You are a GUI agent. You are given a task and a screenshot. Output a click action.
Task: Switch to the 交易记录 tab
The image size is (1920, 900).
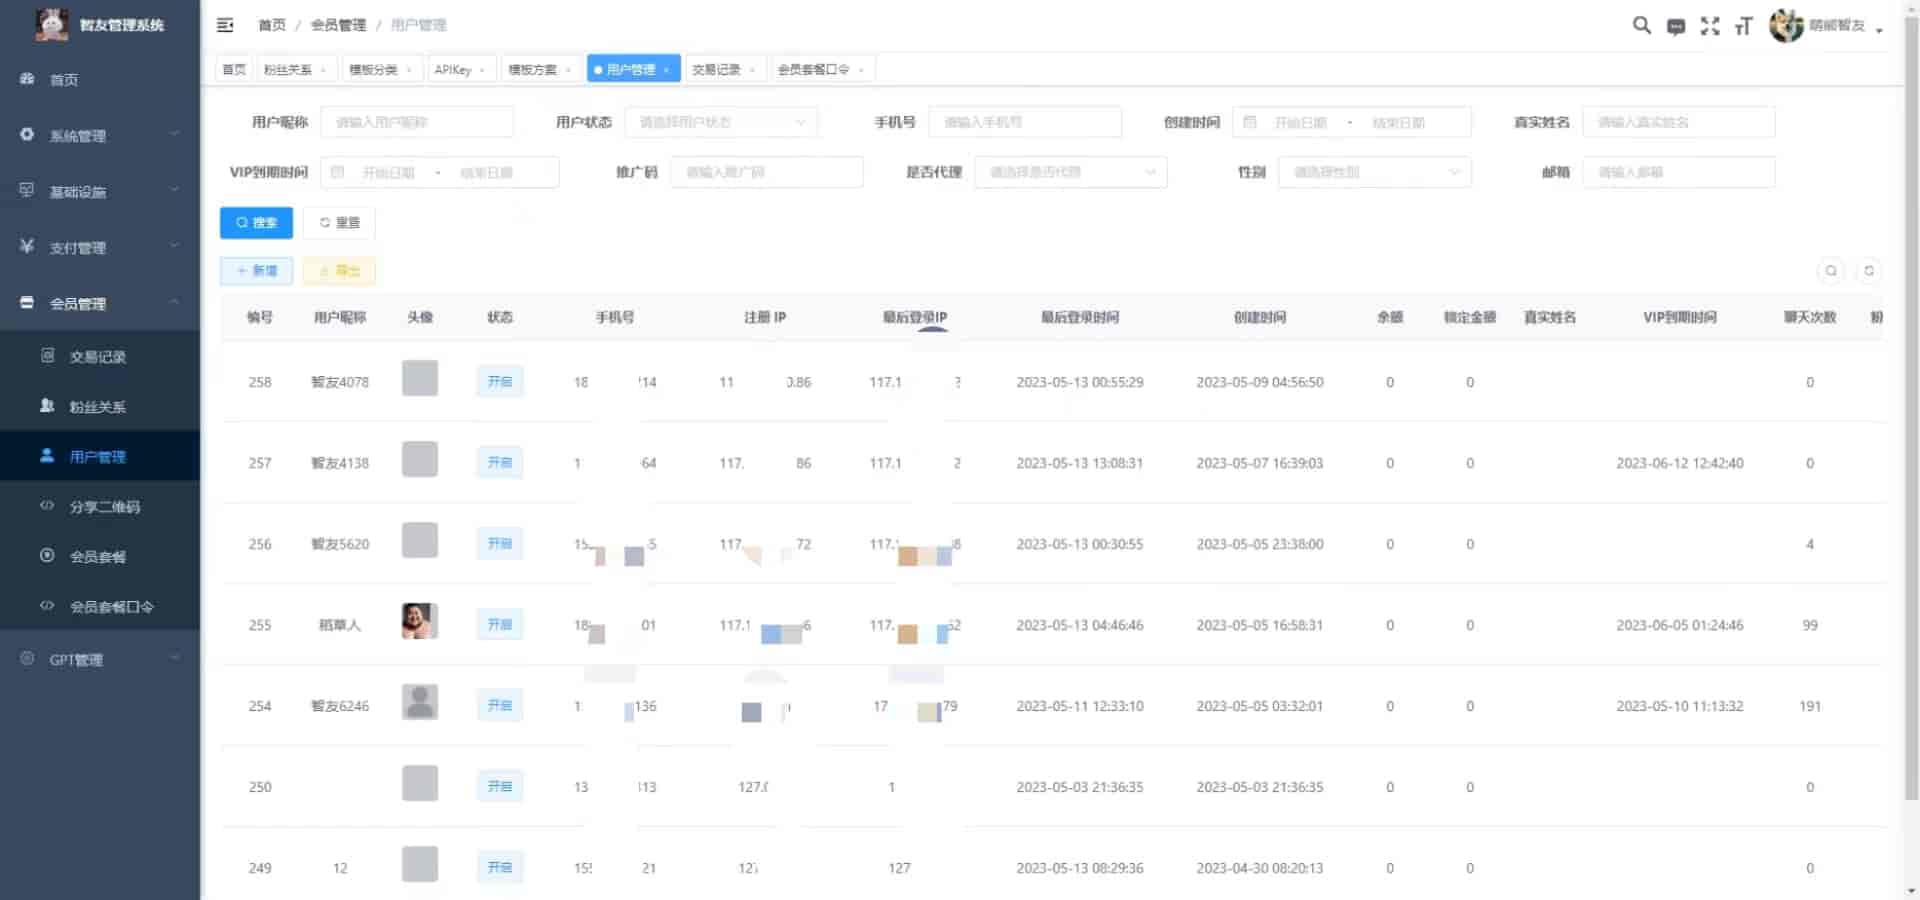click(718, 68)
